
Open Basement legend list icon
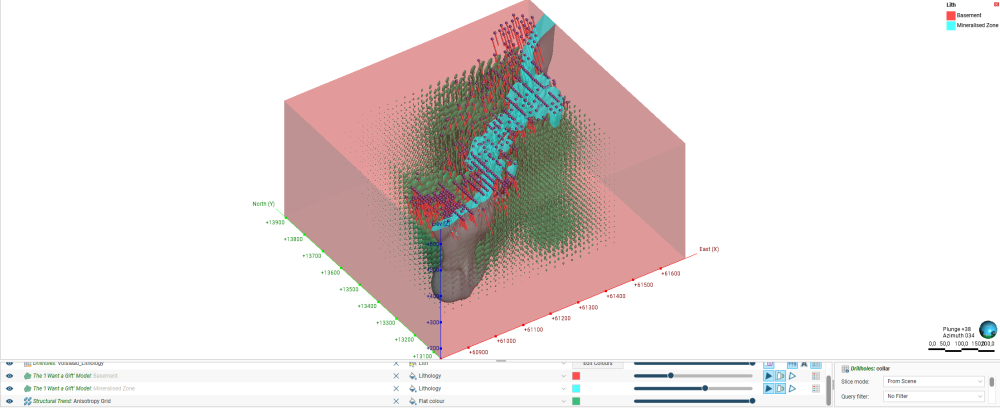tap(815, 375)
